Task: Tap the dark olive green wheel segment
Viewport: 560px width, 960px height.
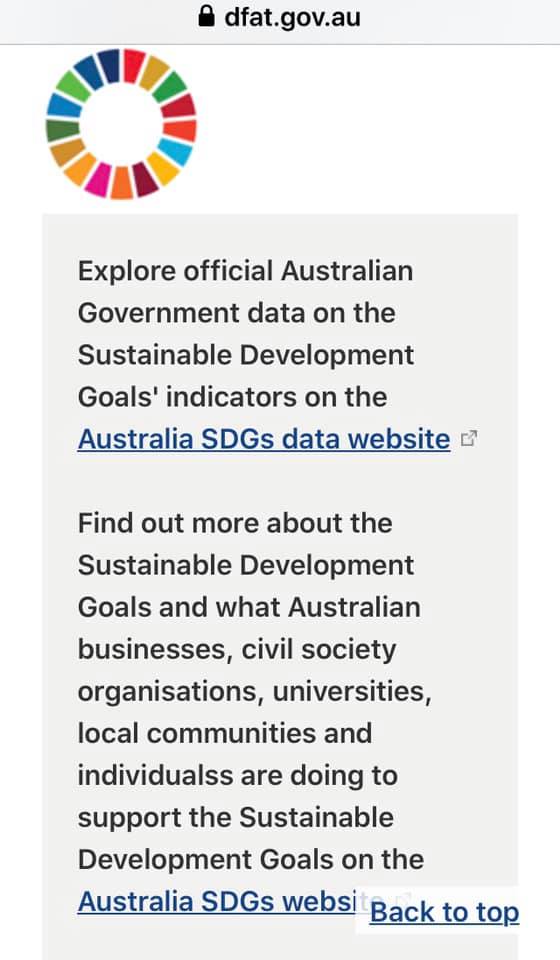Action: tap(62, 130)
